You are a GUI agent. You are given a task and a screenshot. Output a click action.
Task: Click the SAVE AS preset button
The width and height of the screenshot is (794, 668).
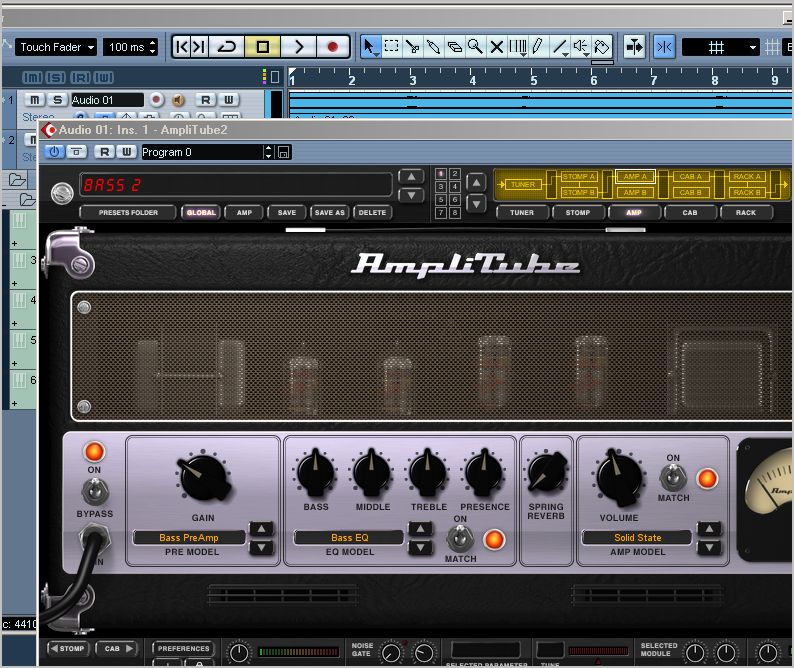pos(329,212)
